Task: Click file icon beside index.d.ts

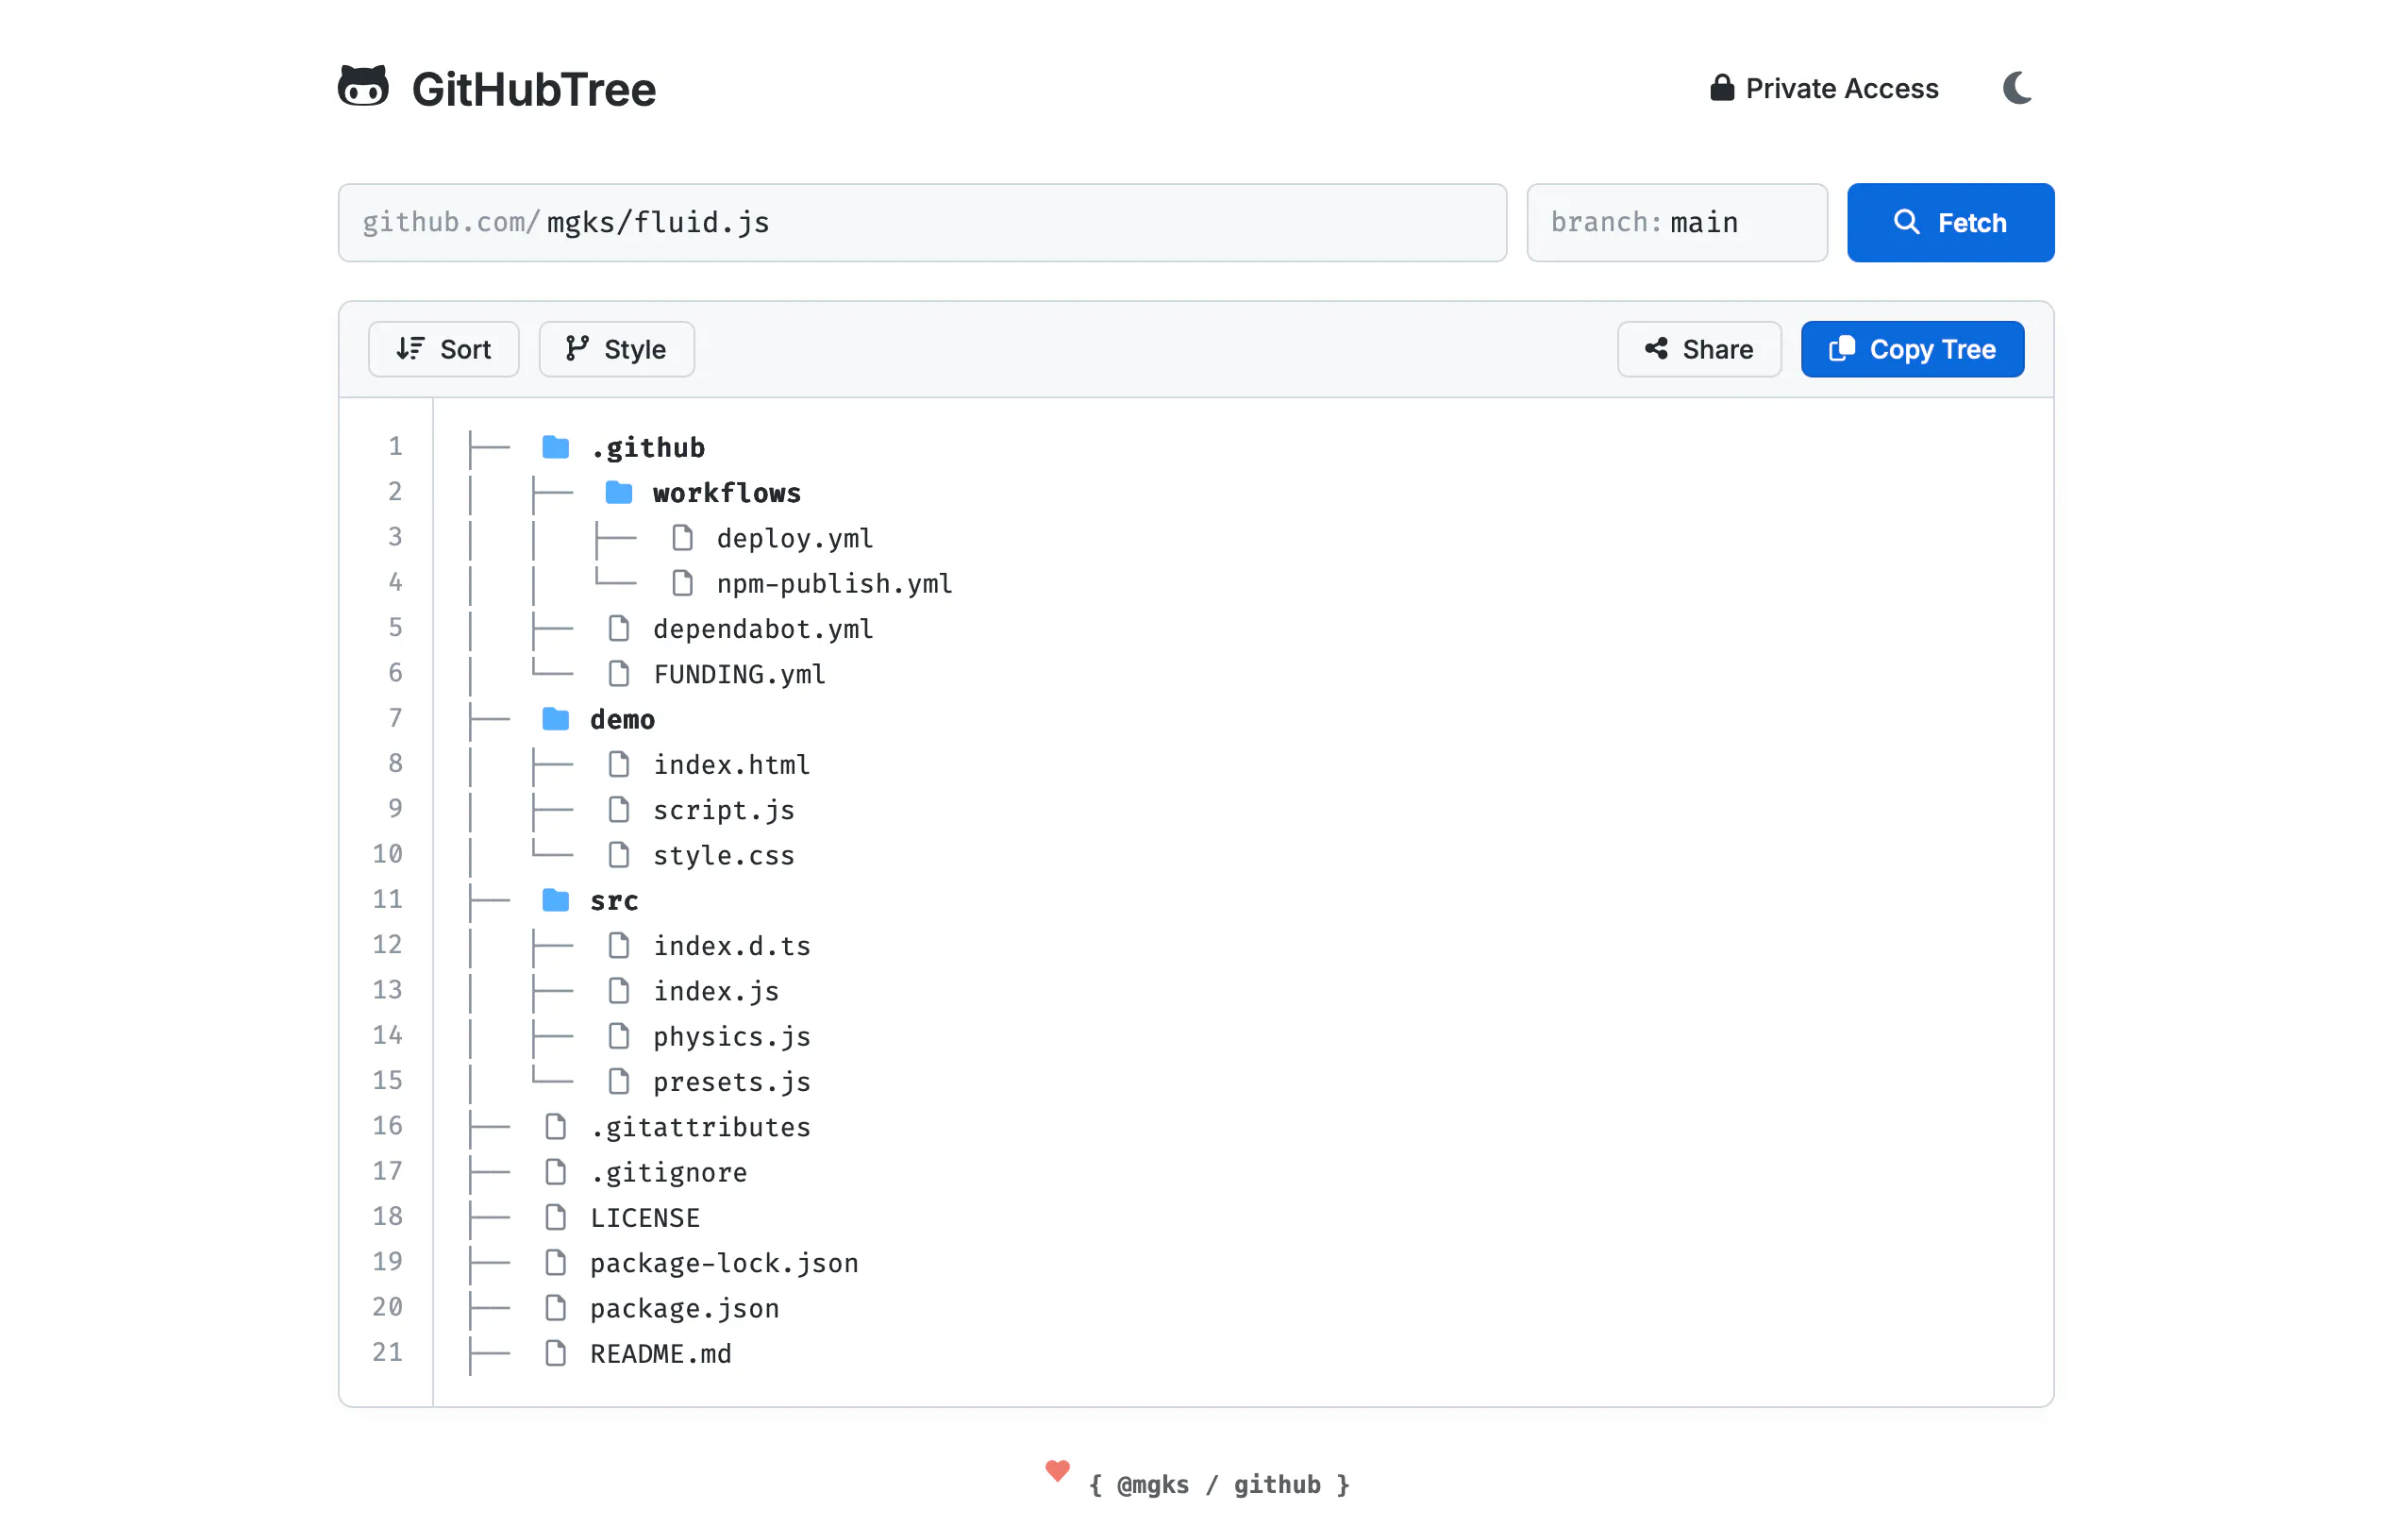Action: [619, 945]
